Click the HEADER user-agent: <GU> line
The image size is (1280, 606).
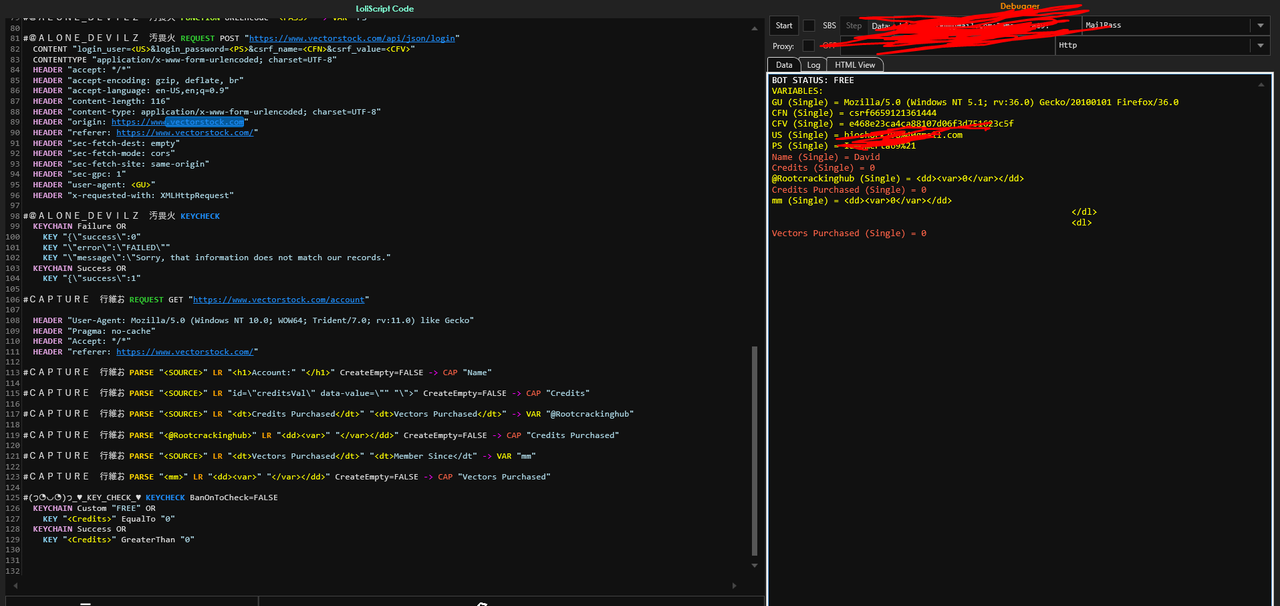(x=95, y=185)
